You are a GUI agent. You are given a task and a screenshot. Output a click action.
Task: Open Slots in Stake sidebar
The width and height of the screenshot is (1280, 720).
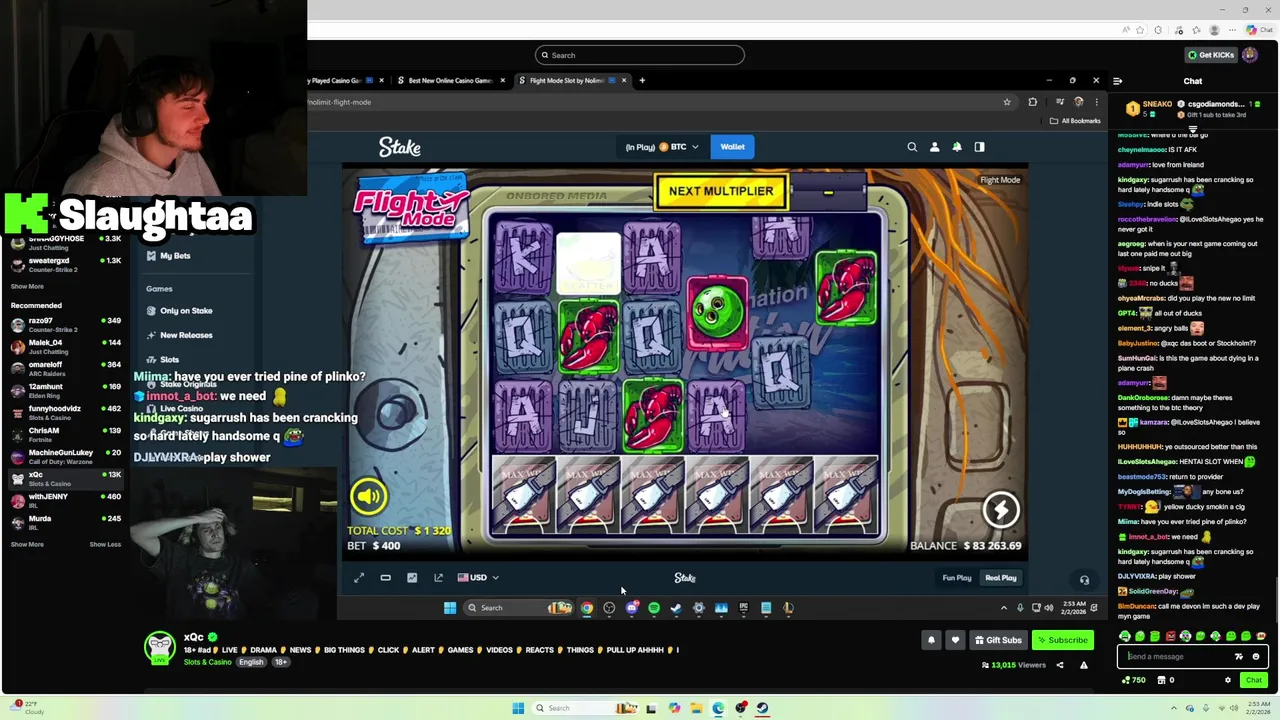tap(169, 360)
